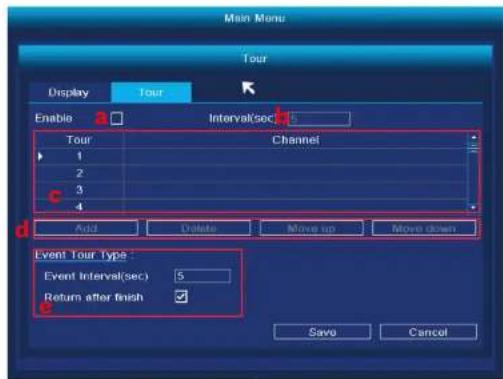Tick the Enable checkbox
The image size is (503, 379).
point(117,119)
